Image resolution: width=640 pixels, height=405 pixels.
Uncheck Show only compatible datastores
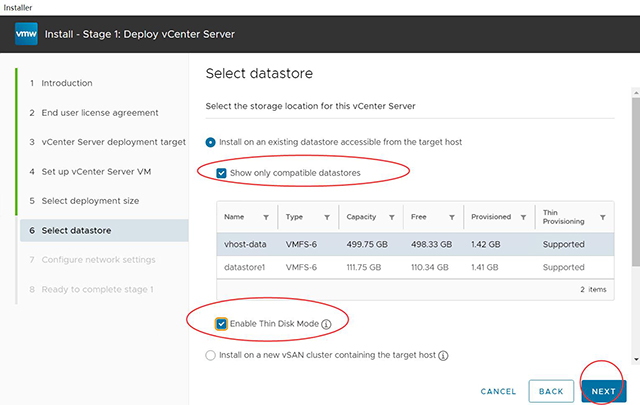[221, 173]
